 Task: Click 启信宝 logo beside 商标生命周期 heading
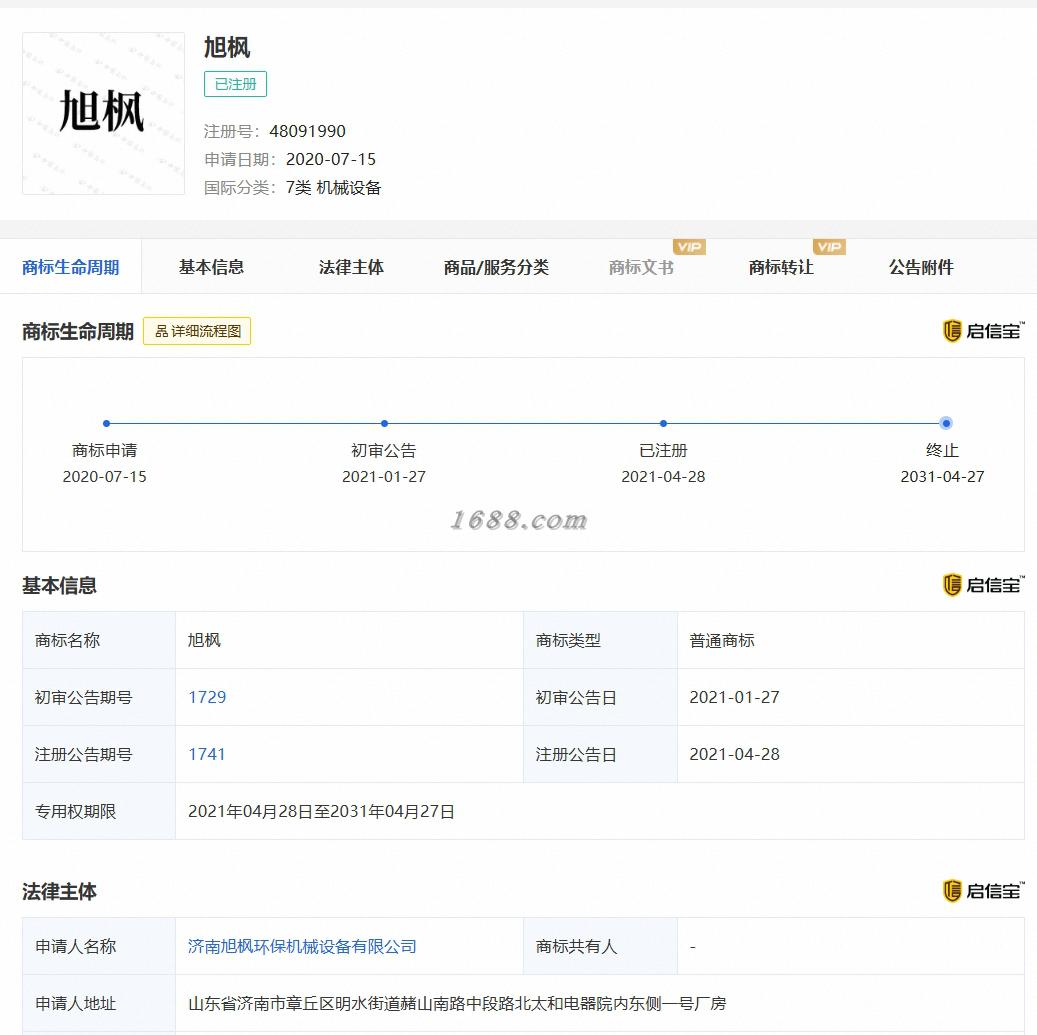point(983,331)
